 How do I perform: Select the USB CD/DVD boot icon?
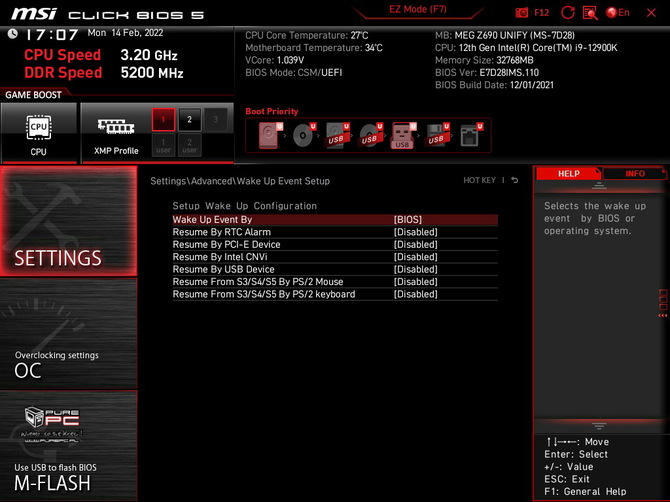point(370,135)
